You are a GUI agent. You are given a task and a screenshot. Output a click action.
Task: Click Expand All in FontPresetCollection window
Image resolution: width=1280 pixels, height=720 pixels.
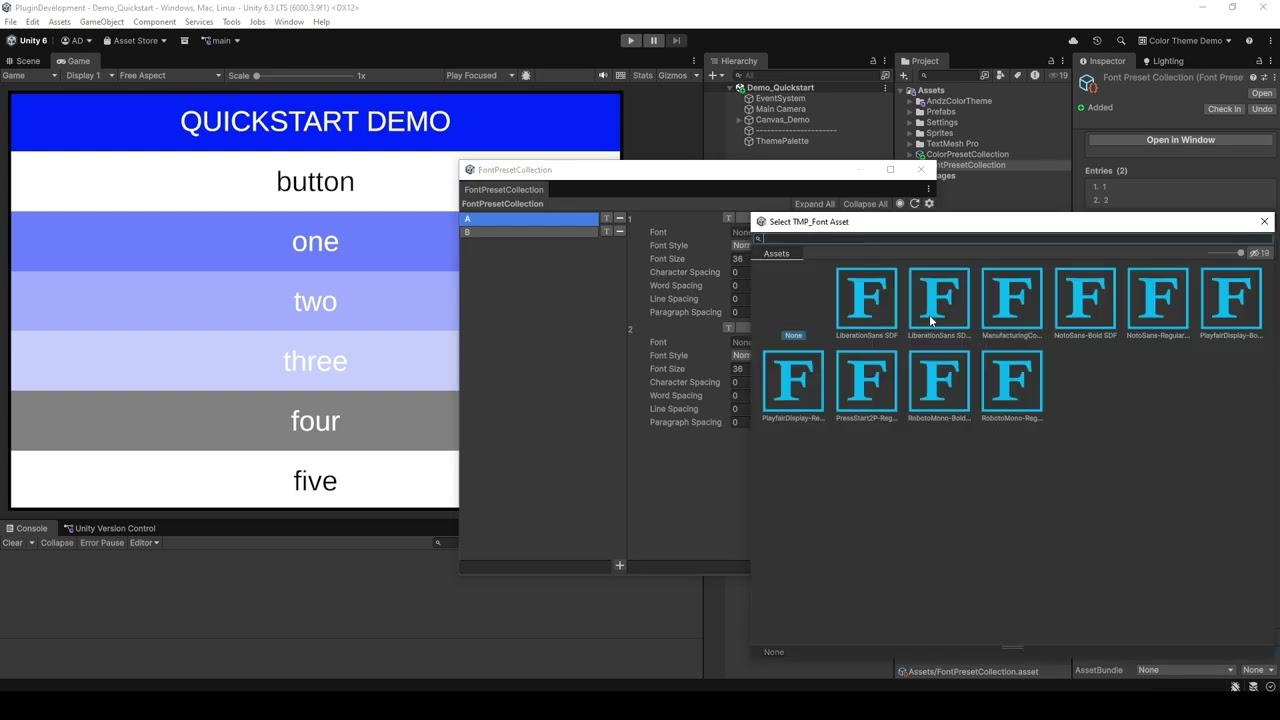click(814, 204)
